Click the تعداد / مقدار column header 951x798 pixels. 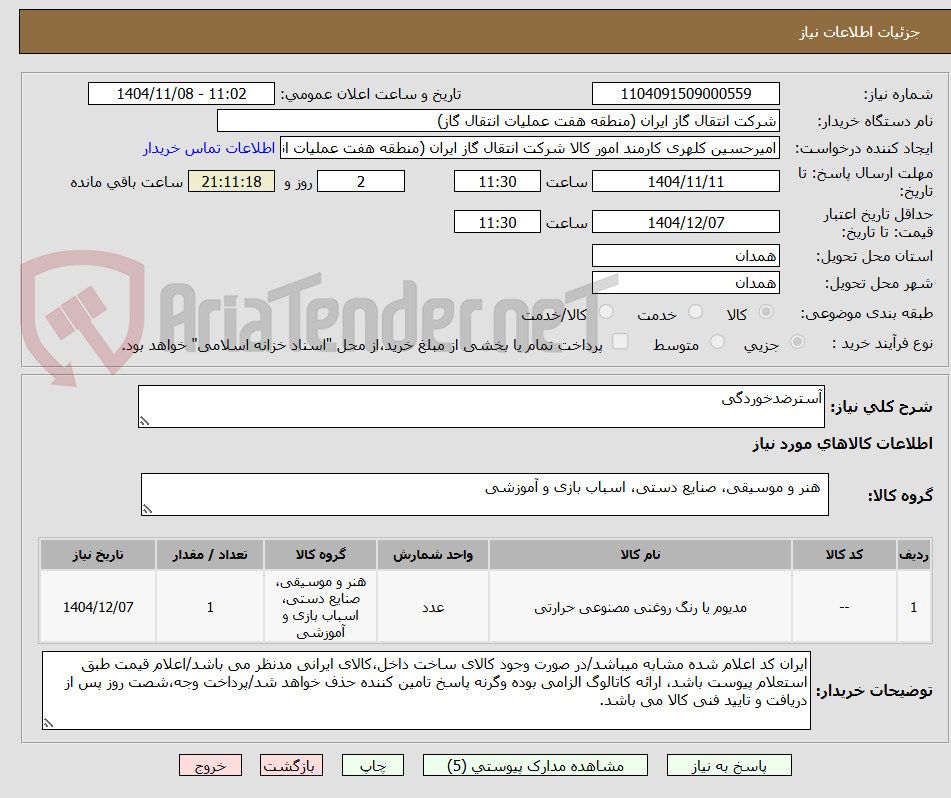[x=210, y=554]
